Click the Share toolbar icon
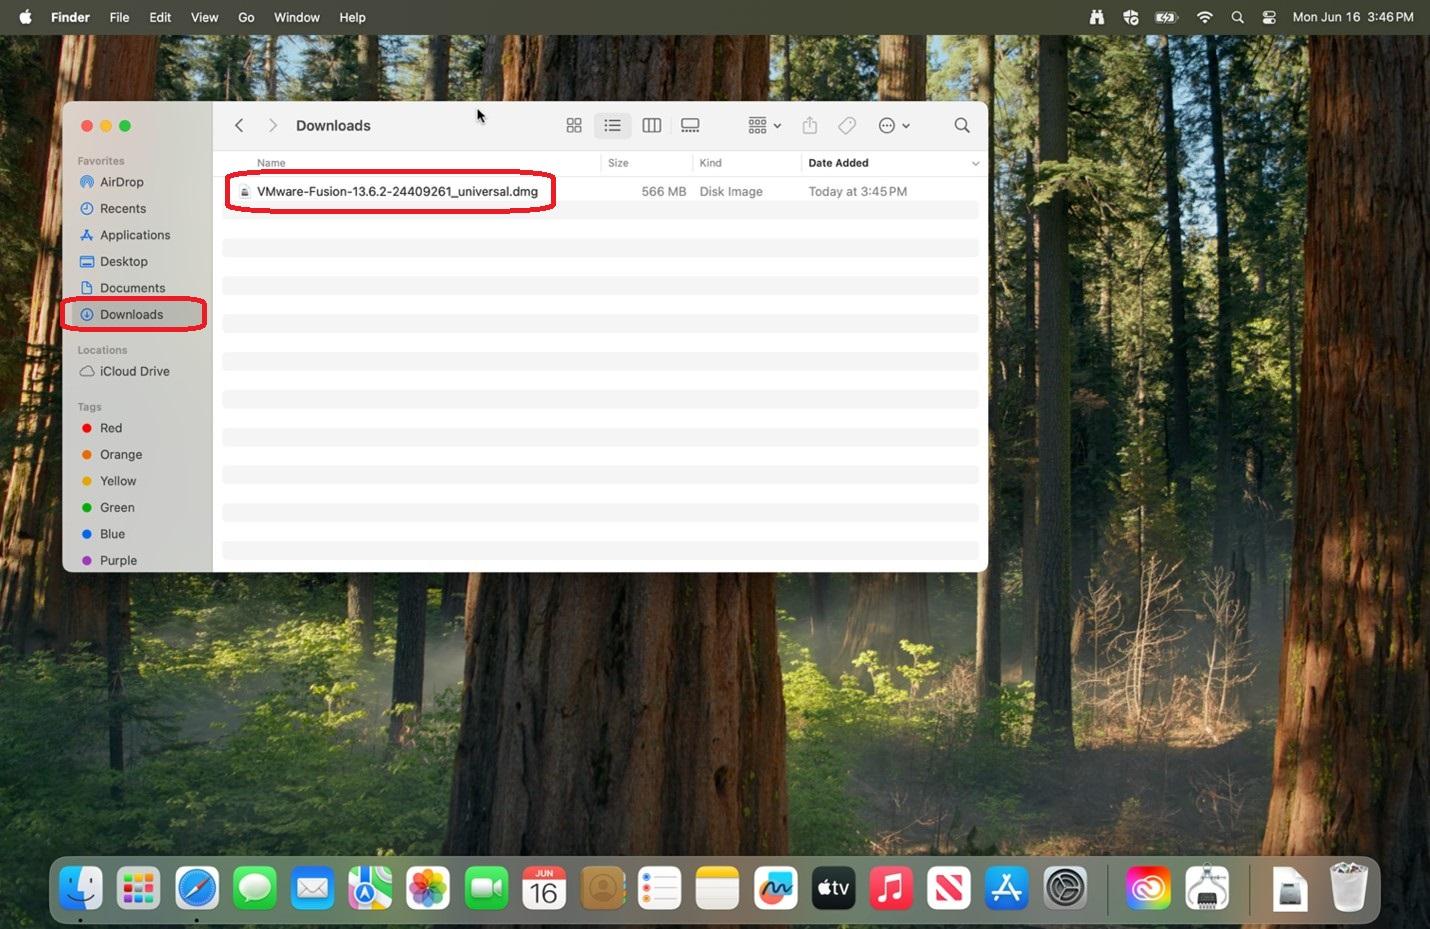Image resolution: width=1430 pixels, height=929 pixels. [810, 125]
